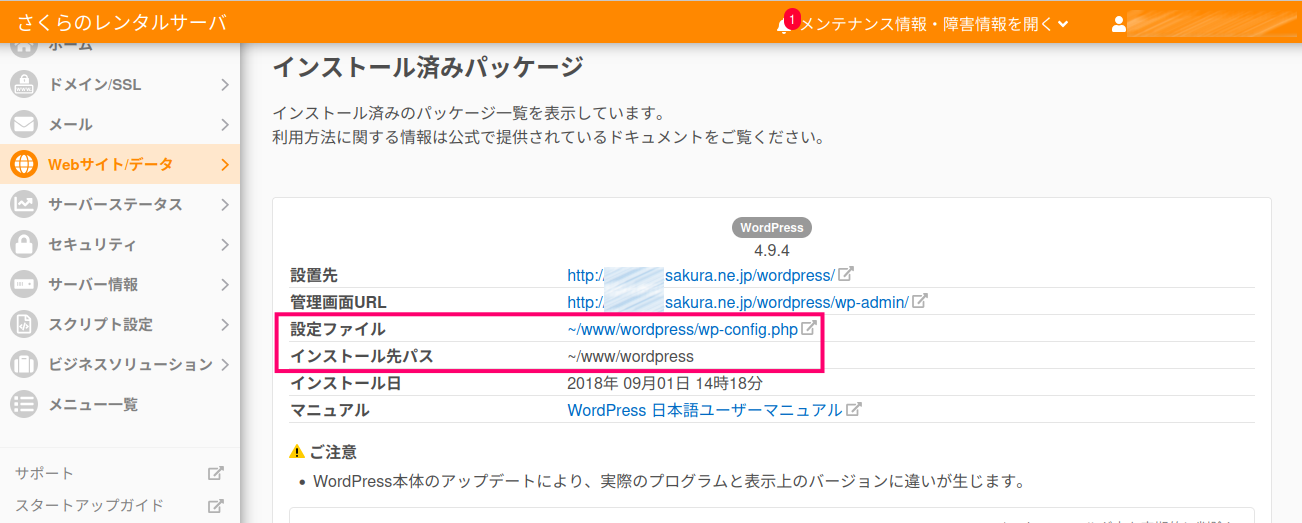This screenshot has height=523, width=1302.
Task: Click the notification bell icon
Action: [782, 25]
